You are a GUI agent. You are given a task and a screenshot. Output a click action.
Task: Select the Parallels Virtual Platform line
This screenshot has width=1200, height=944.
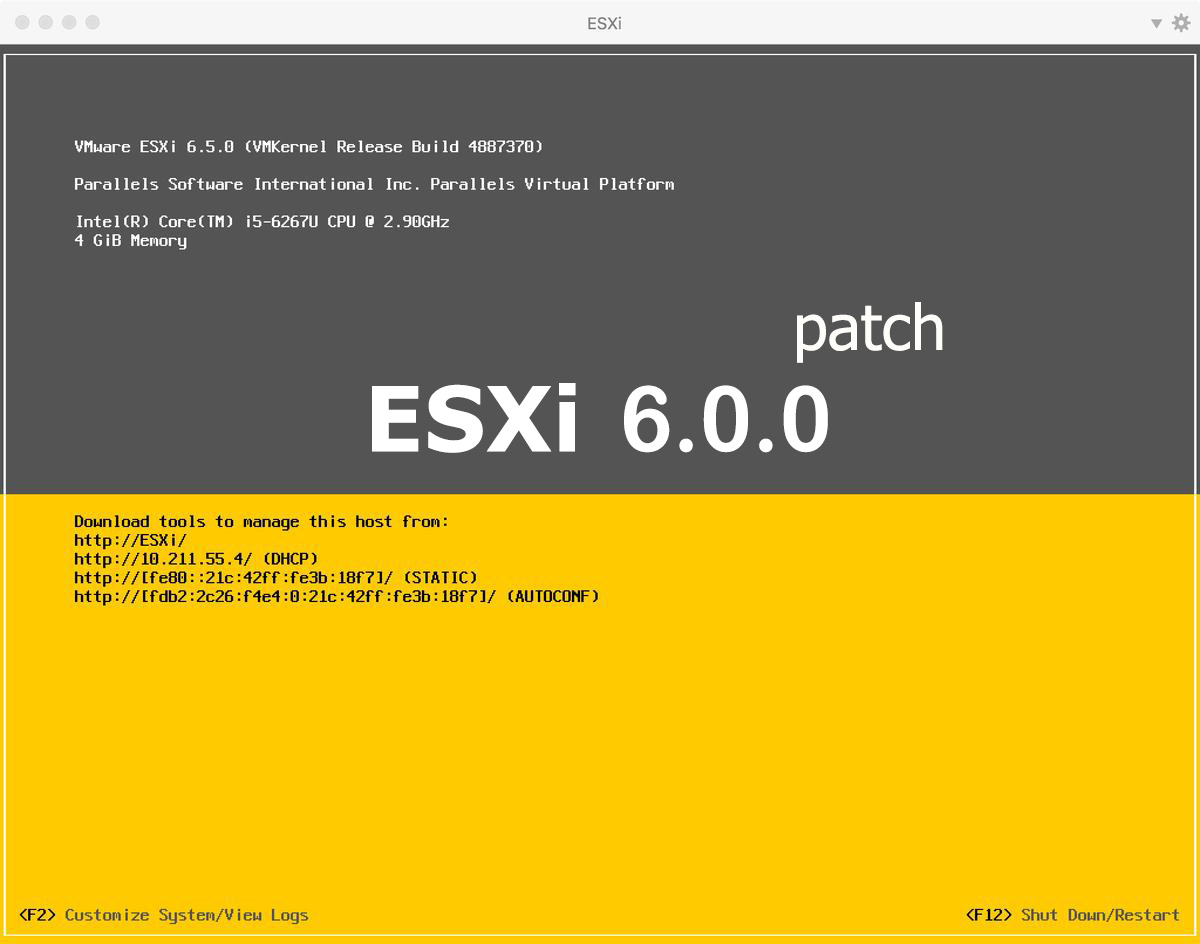(x=374, y=184)
